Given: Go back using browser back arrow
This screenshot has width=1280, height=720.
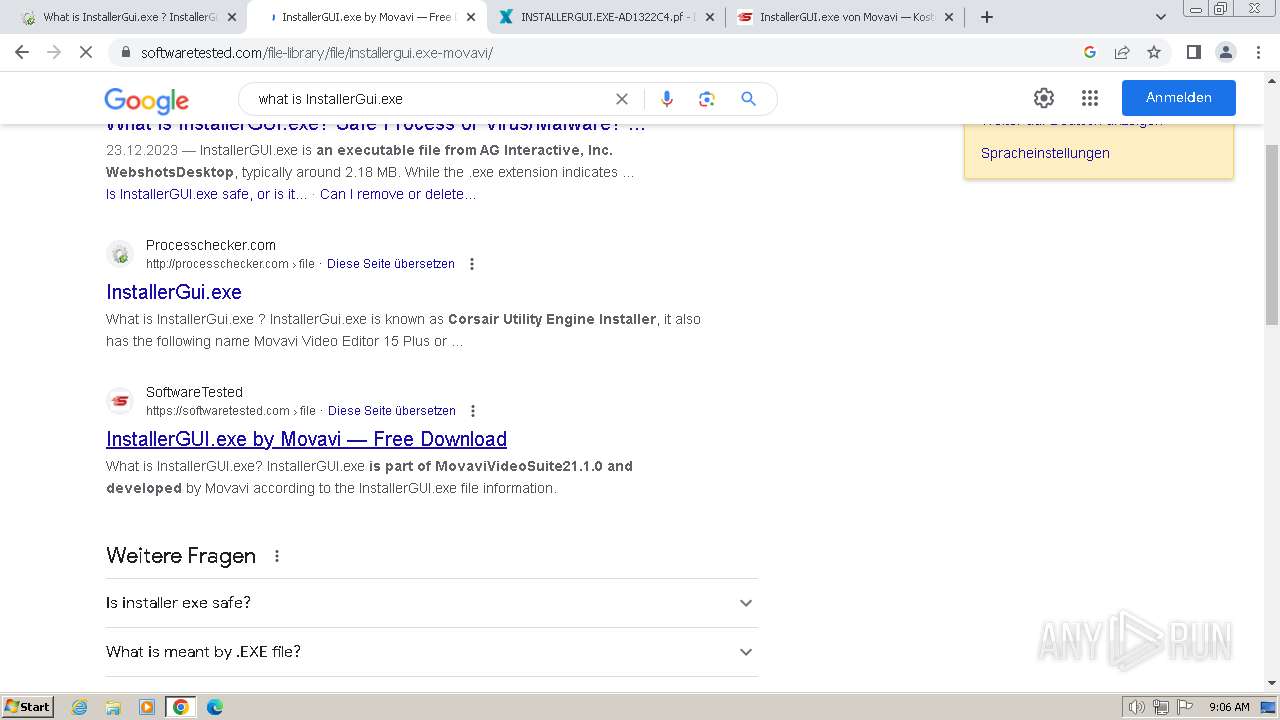Looking at the screenshot, I should [22, 52].
